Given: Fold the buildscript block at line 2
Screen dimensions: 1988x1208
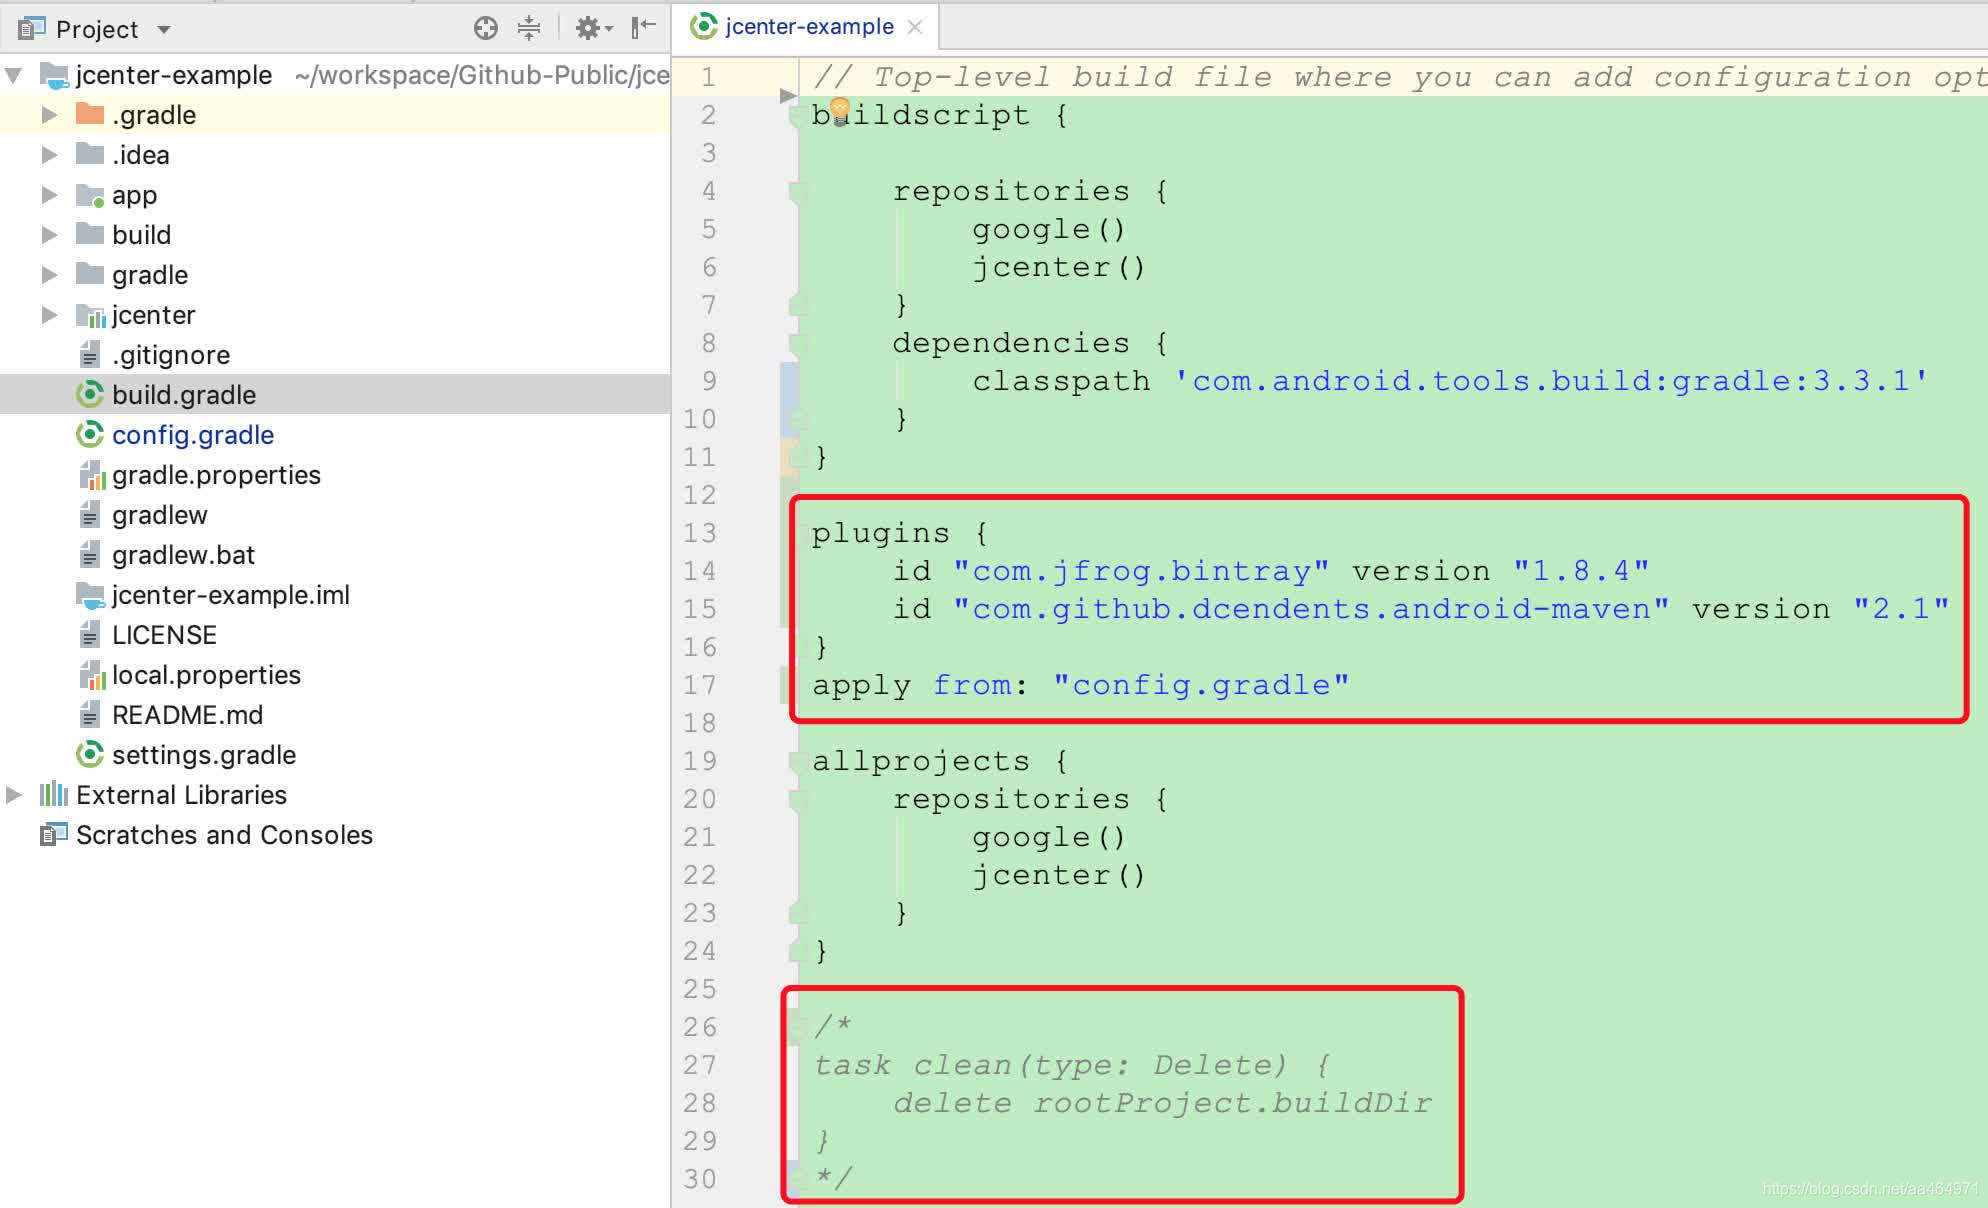Looking at the screenshot, I should coord(797,116).
